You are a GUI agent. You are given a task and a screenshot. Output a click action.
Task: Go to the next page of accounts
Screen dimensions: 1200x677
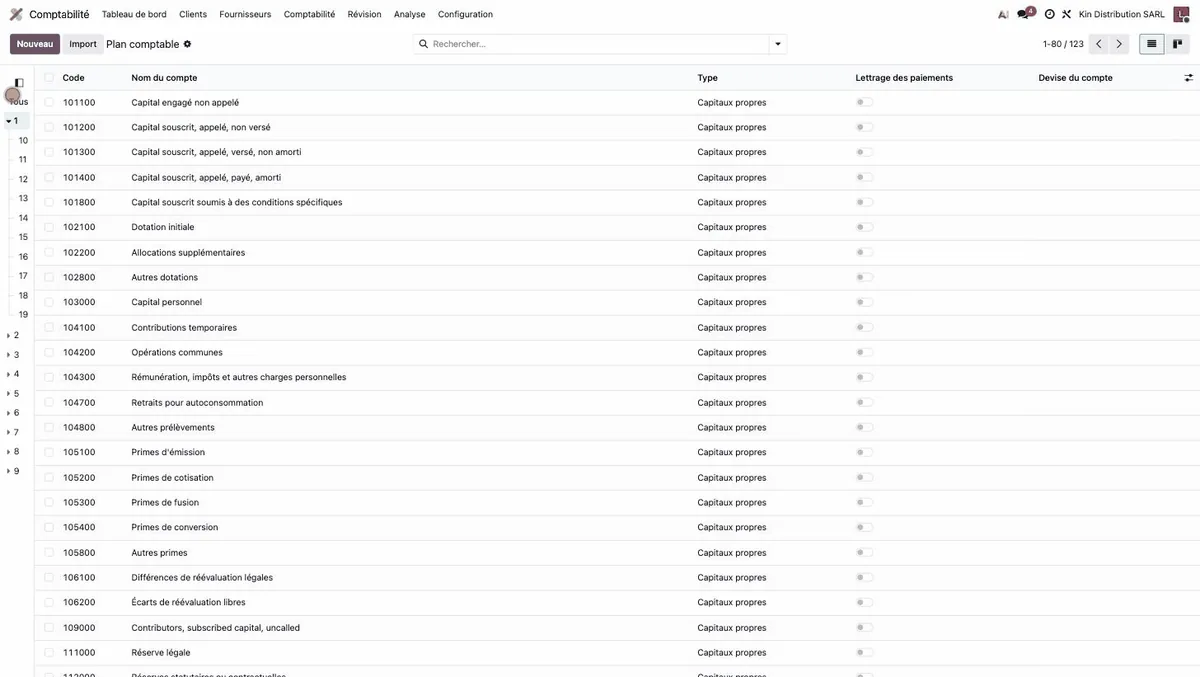(1119, 44)
